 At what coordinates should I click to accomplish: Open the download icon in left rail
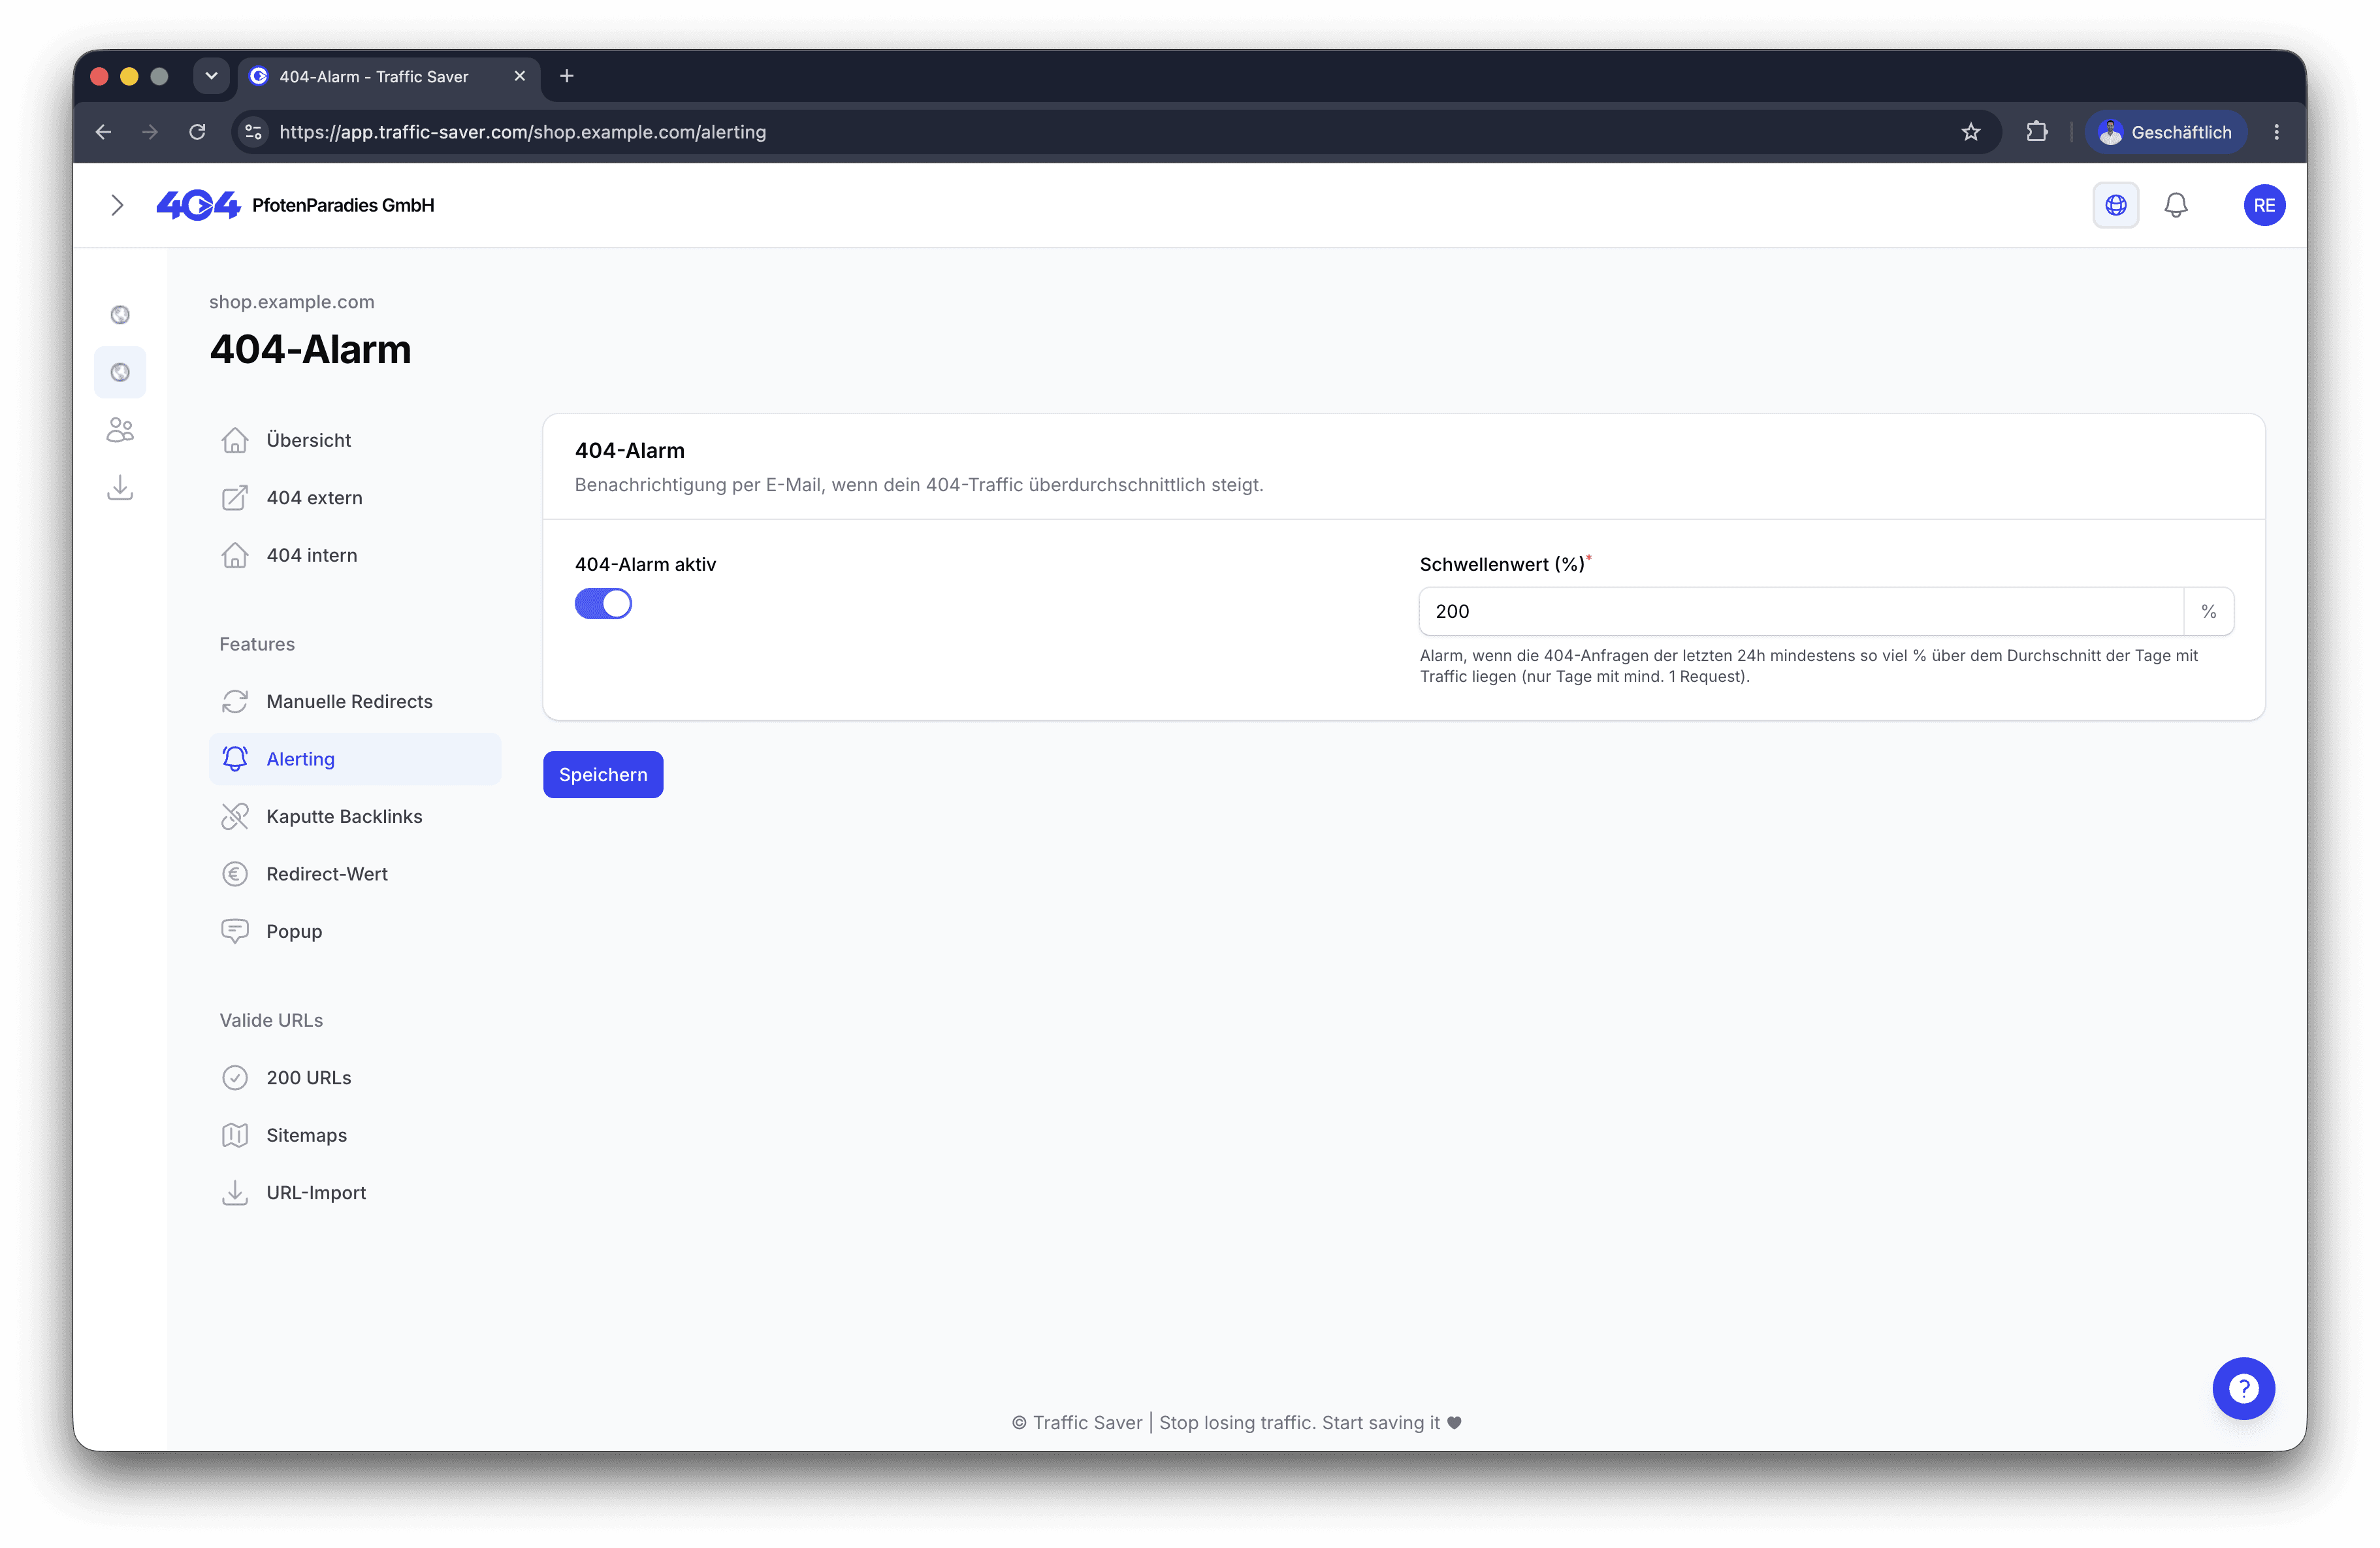click(x=120, y=487)
